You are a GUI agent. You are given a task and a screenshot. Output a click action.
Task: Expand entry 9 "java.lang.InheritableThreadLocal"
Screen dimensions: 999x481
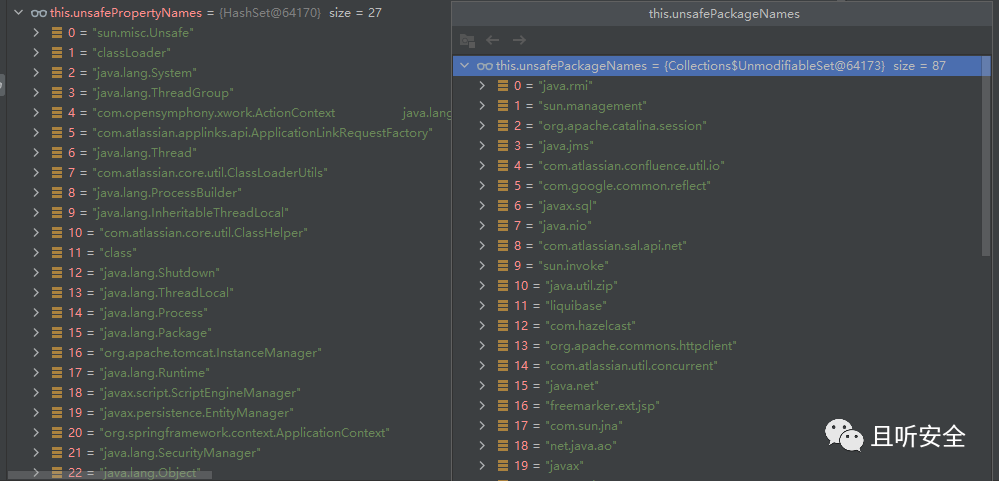pyautogui.click(x=36, y=213)
